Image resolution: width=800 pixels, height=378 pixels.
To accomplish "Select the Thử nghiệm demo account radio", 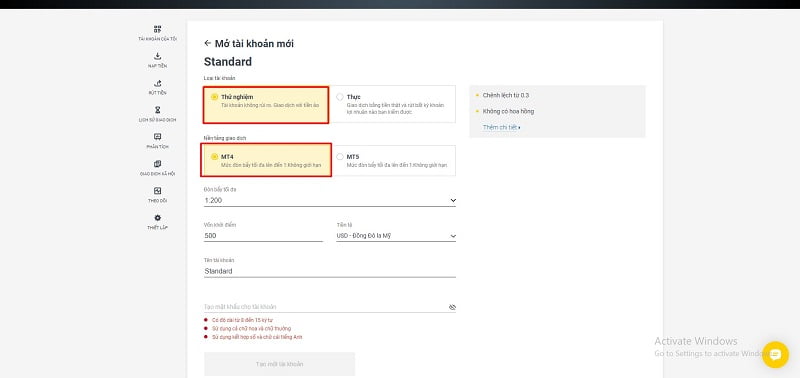I will pos(214,97).
